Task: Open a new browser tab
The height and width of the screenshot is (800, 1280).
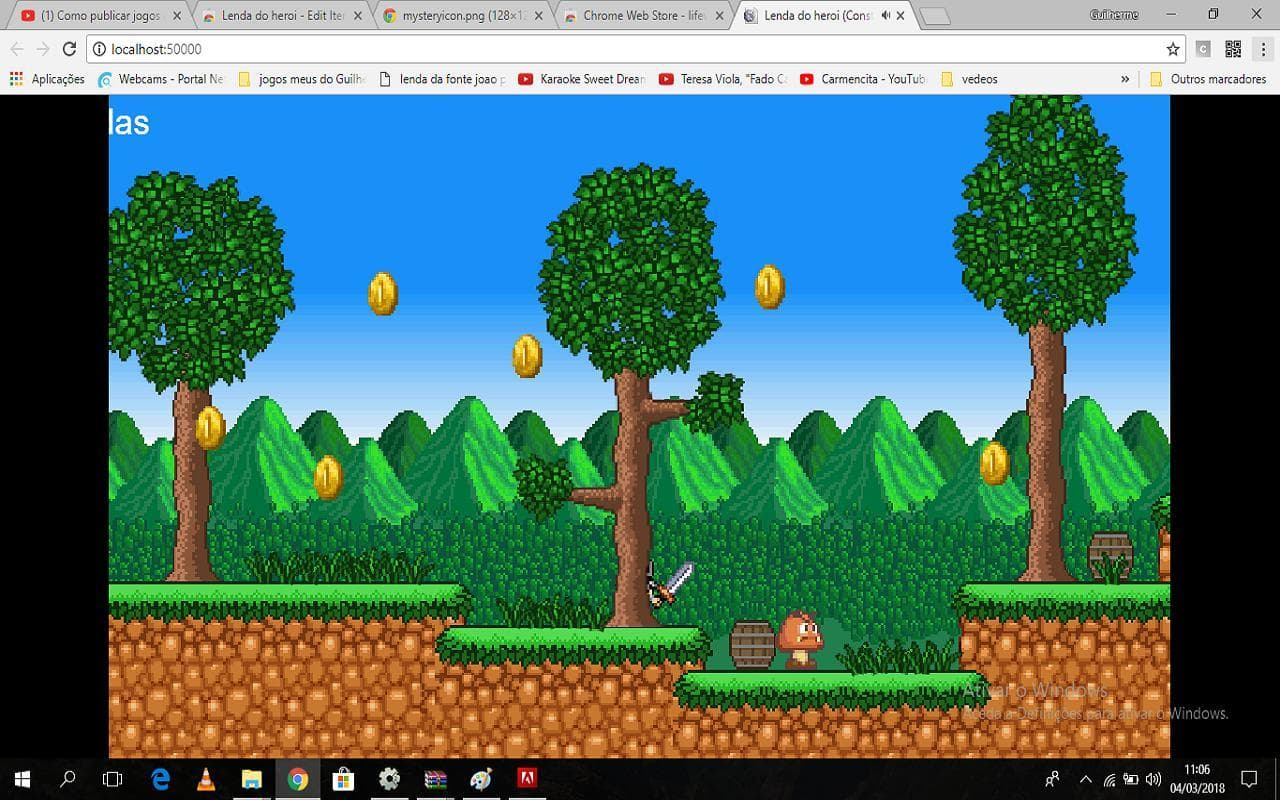Action: click(934, 16)
